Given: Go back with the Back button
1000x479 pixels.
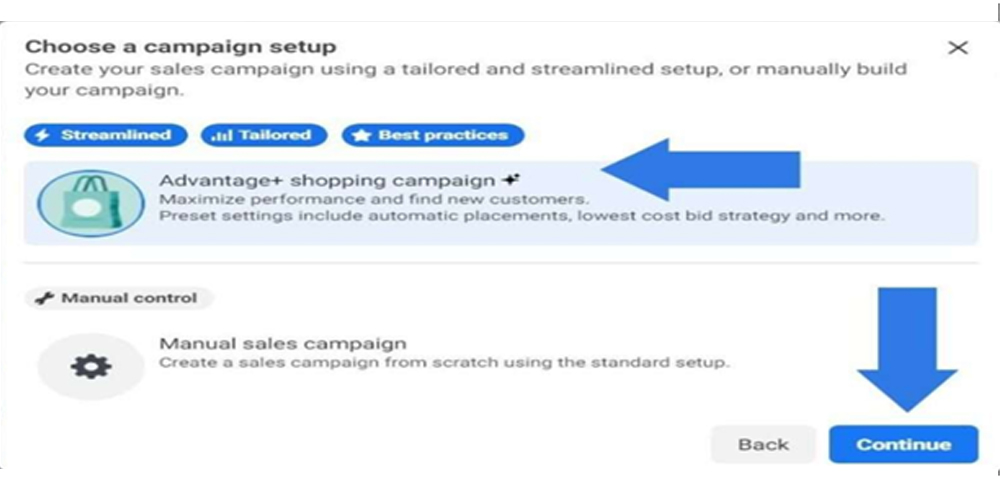Looking at the screenshot, I should tap(763, 445).
